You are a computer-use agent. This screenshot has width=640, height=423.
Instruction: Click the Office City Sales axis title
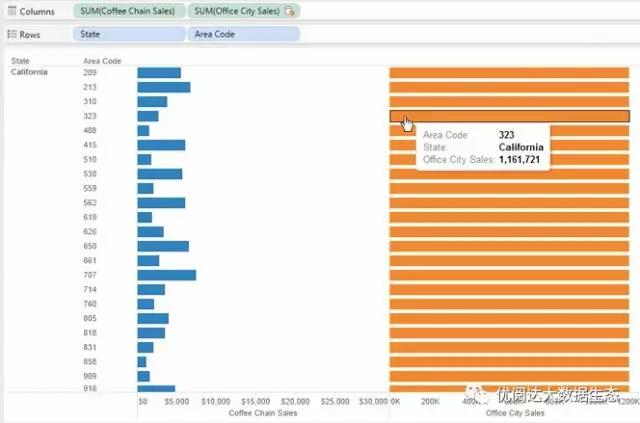[x=514, y=412]
